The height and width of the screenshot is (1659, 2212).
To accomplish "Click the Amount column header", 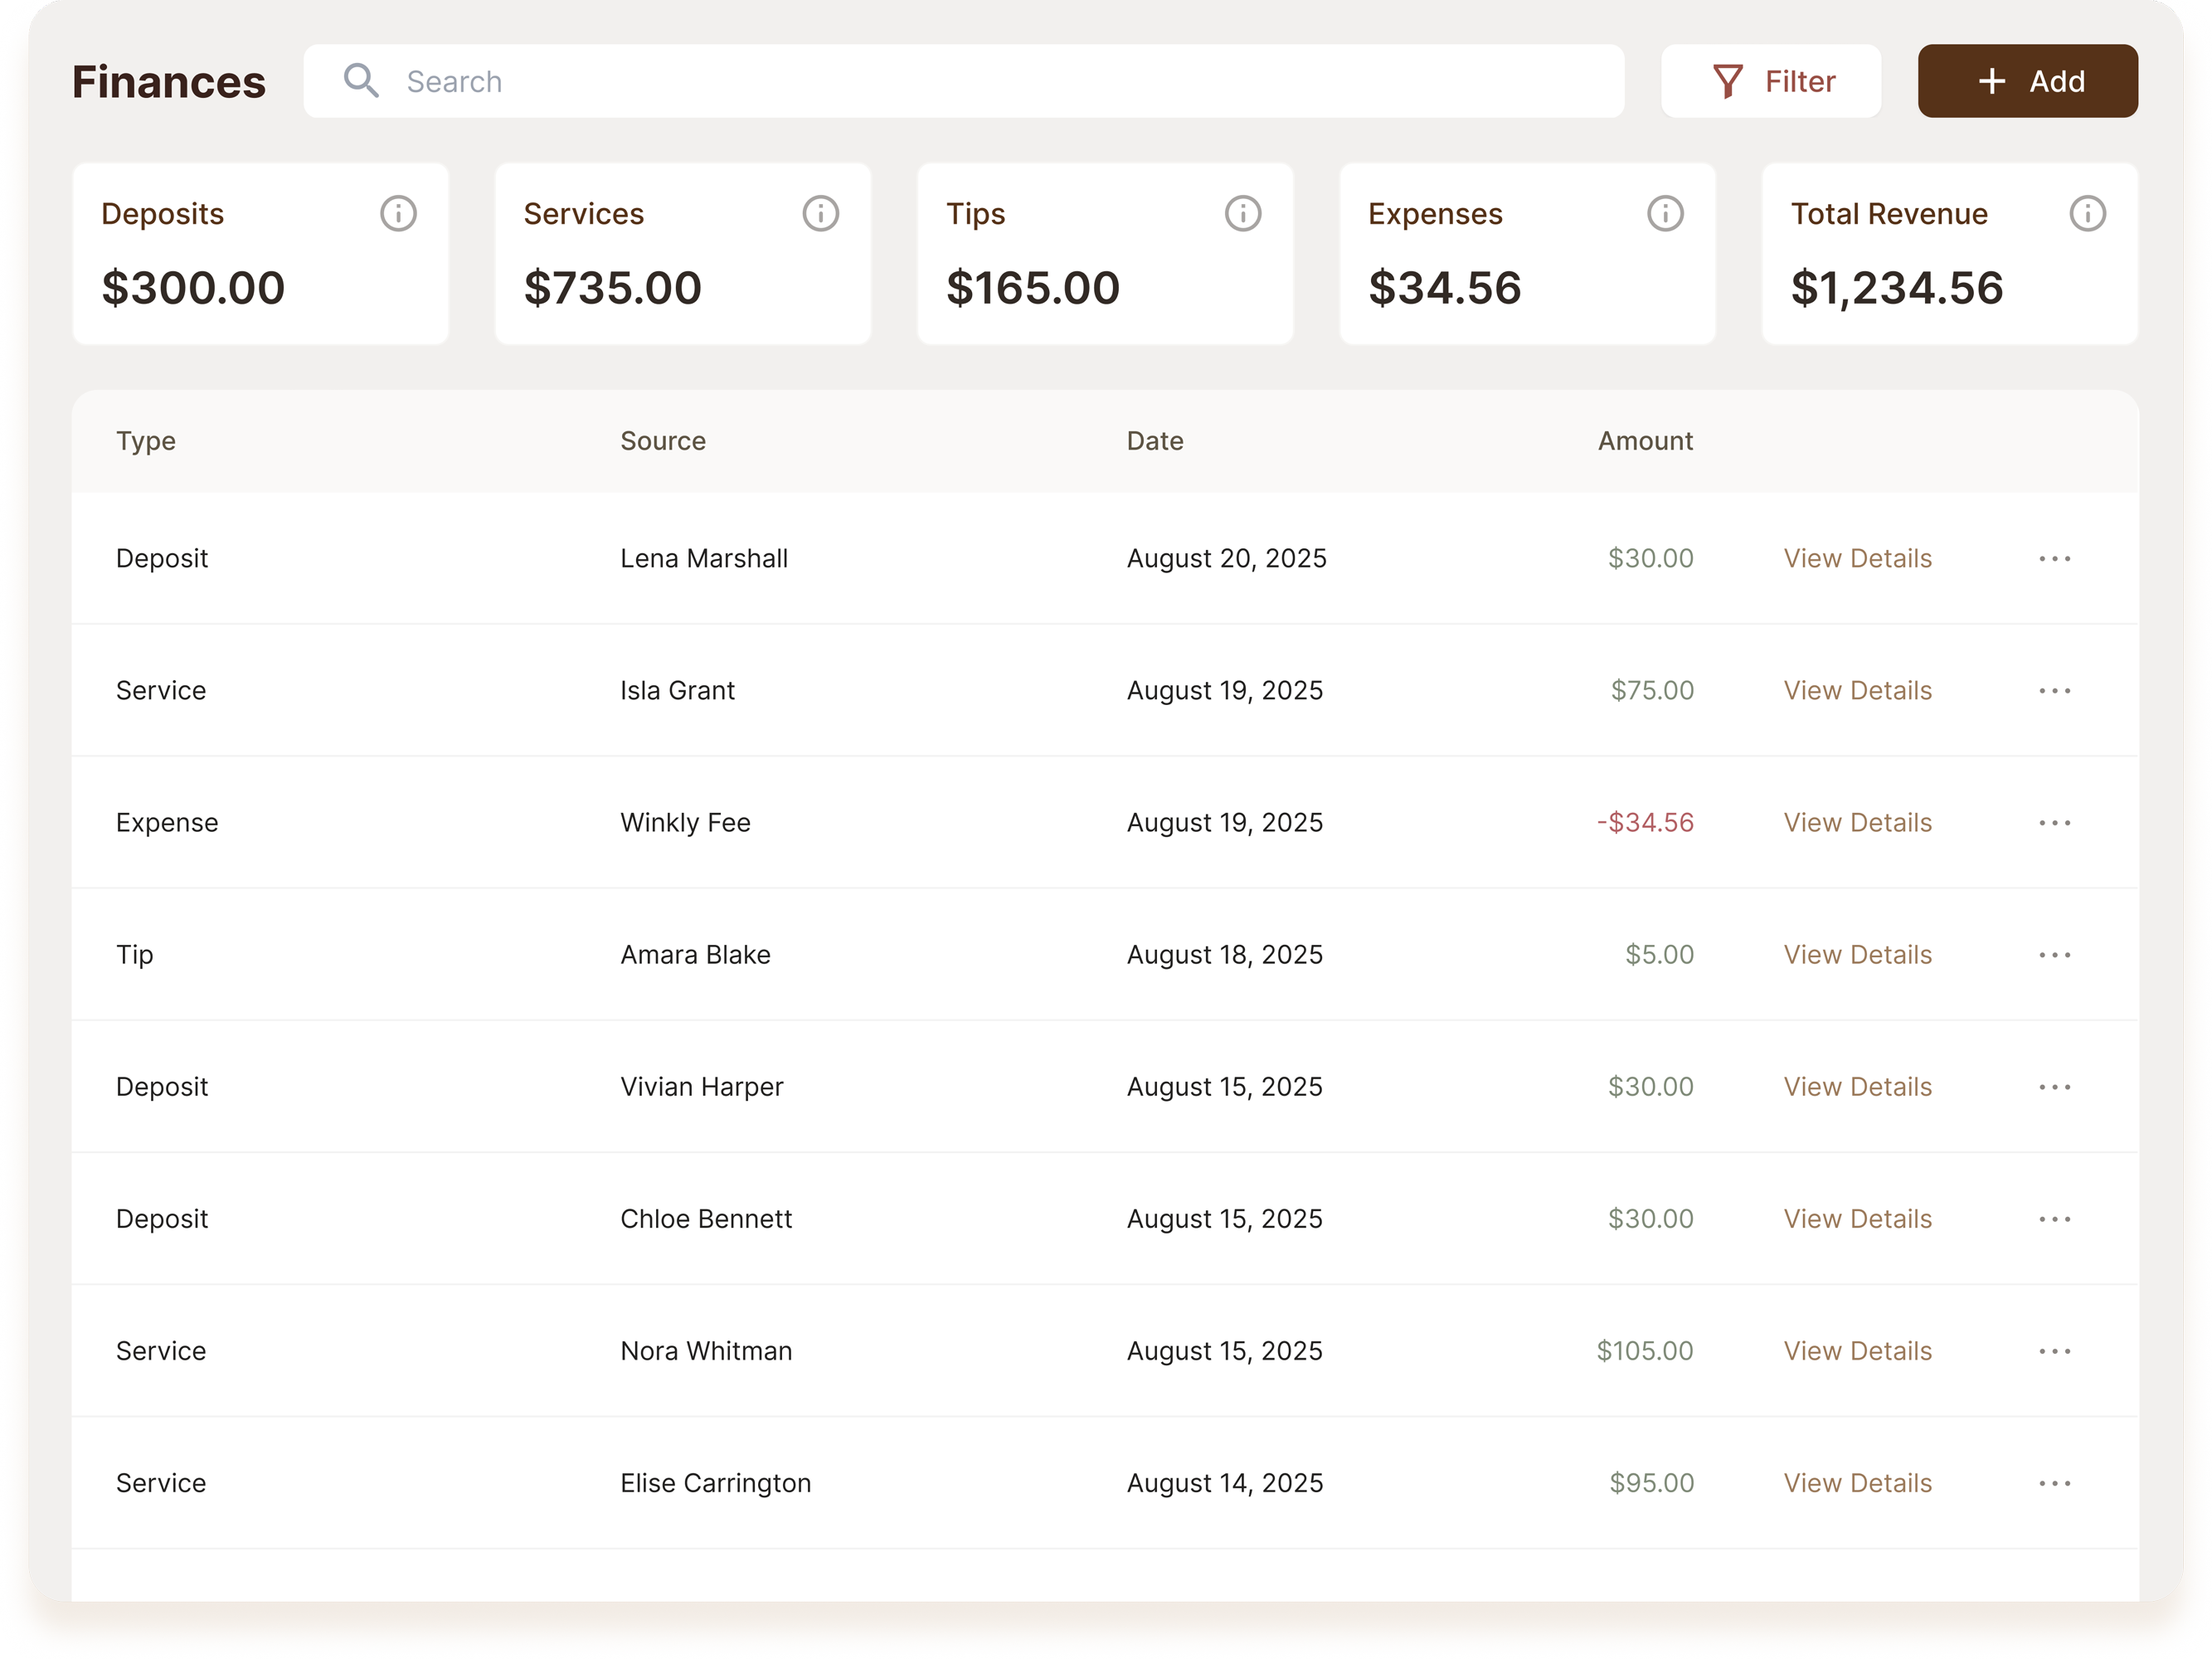I will (1644, 441).
